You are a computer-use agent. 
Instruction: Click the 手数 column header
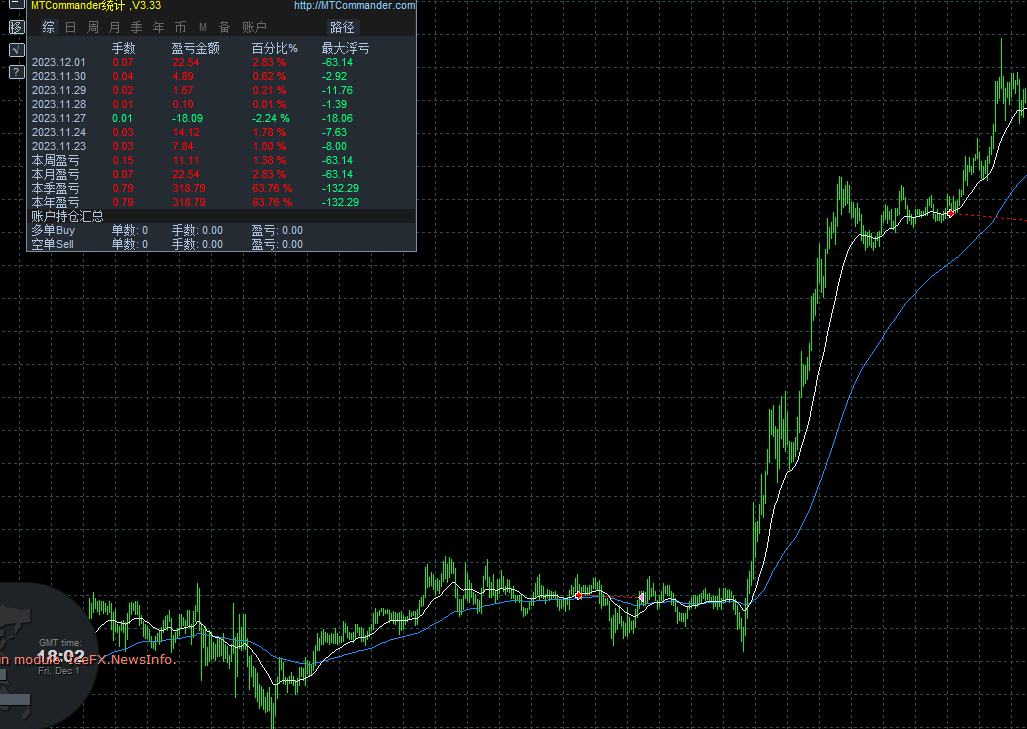tap(123, 48)
